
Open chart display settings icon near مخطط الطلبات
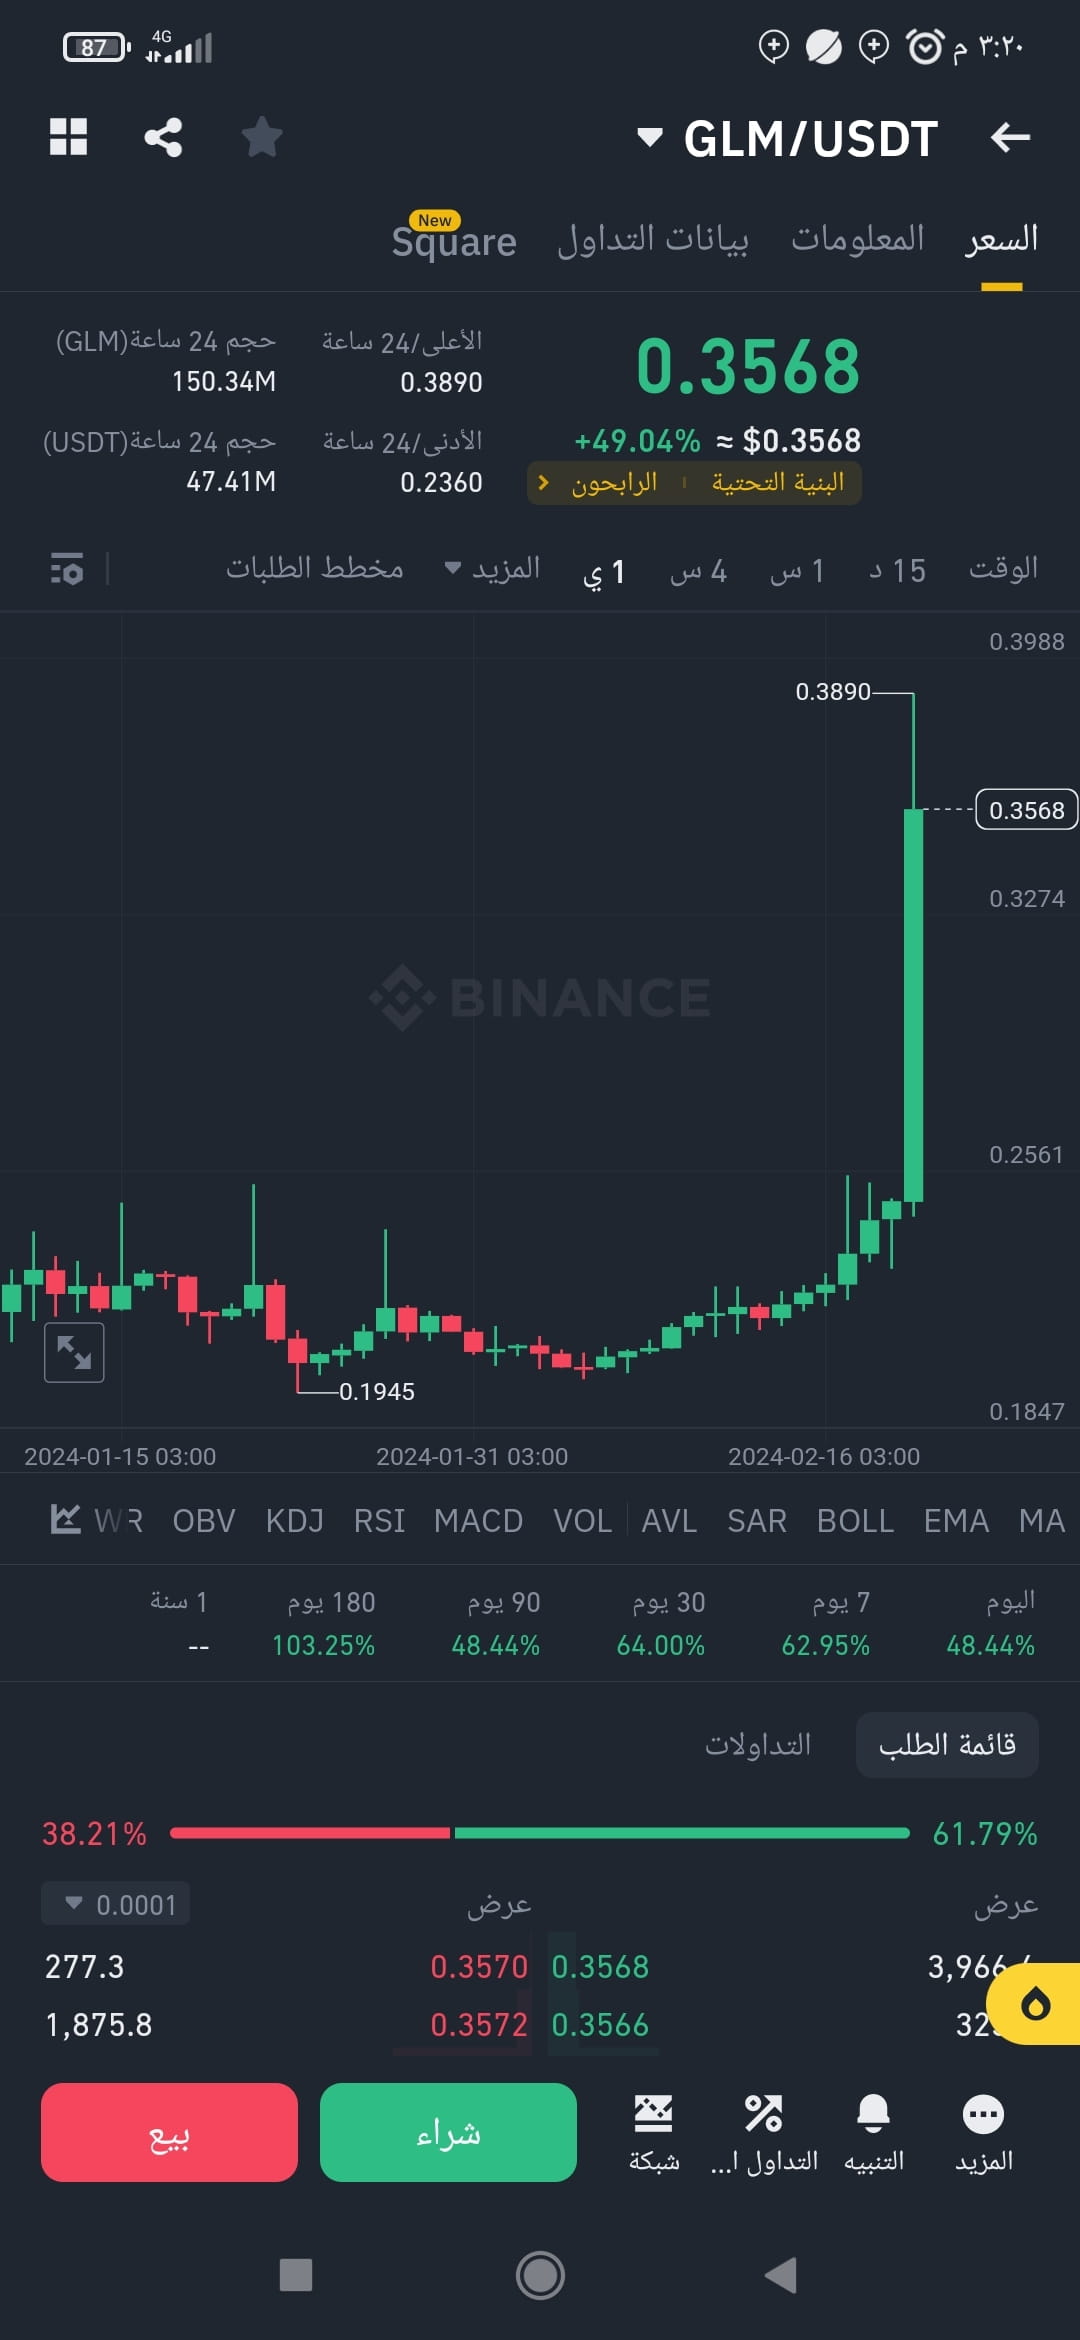click(64, 570)
